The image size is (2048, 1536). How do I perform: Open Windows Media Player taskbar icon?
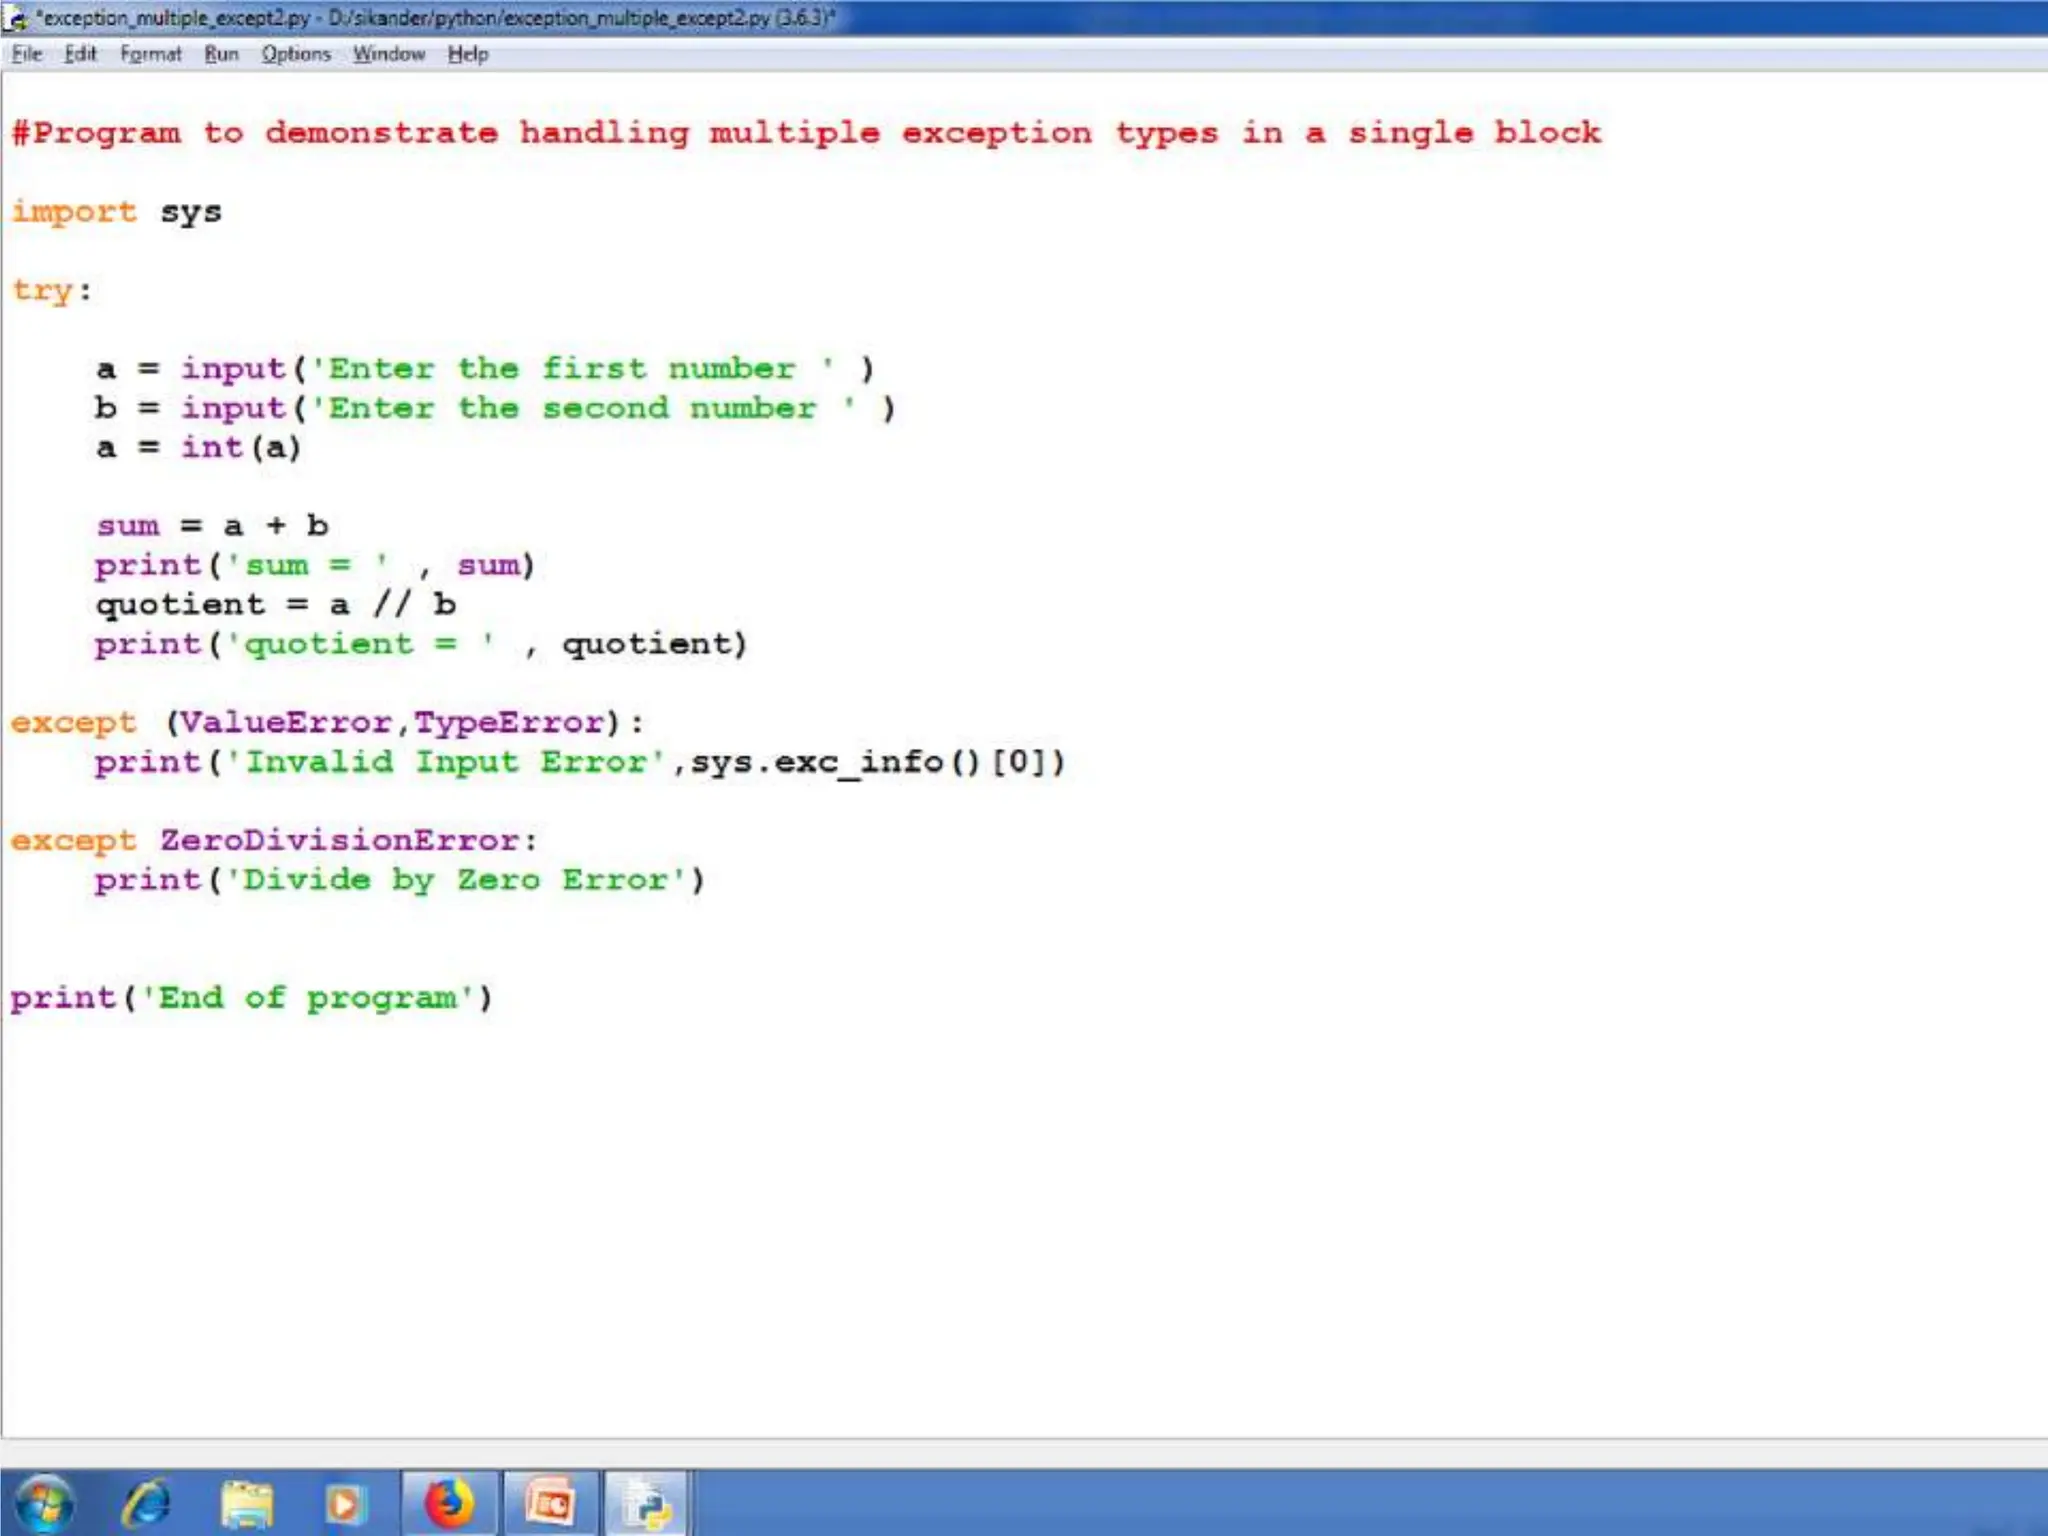(345, 1503)
